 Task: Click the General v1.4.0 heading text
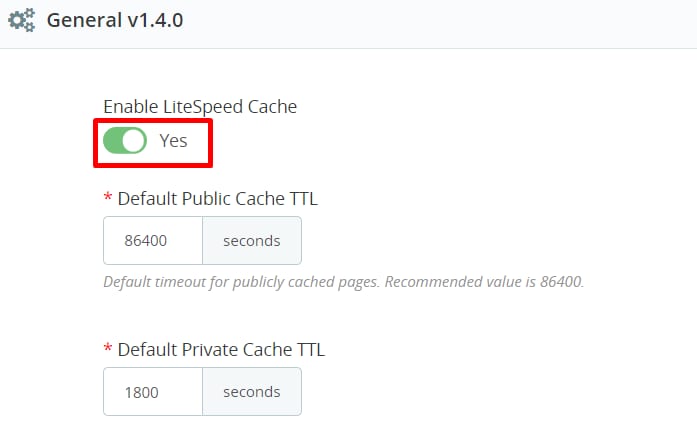click(114, 19)
